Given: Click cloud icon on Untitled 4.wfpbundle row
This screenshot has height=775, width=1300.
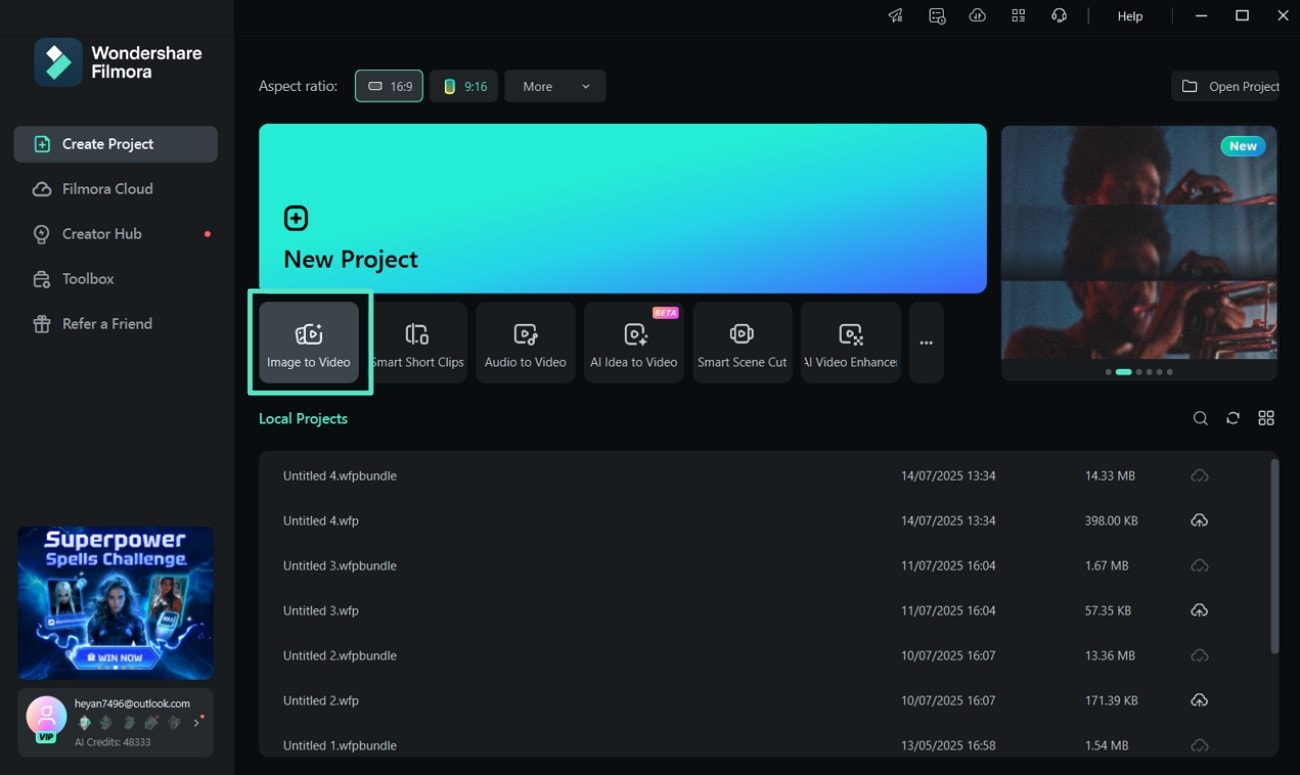Looking at the screenshot, I should tap(1199, 476).
